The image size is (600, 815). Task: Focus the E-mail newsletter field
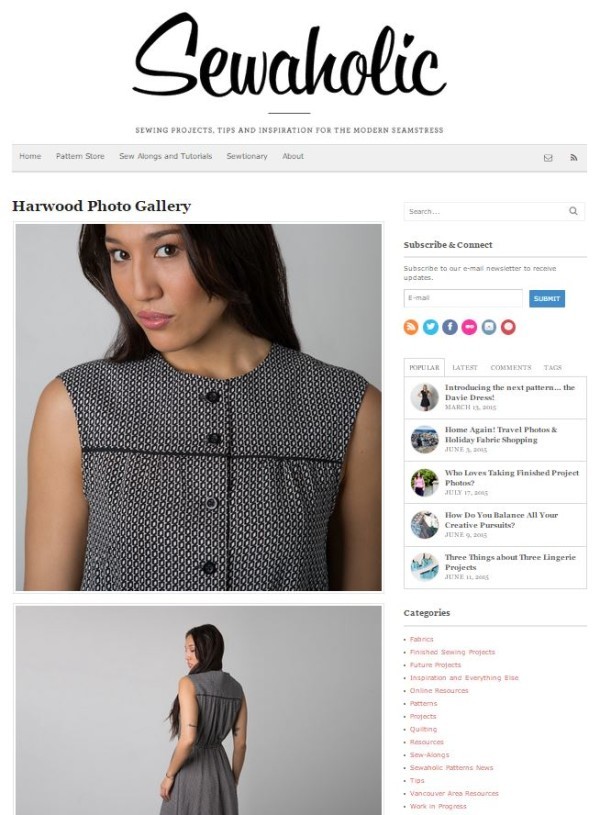click(463, 298)
